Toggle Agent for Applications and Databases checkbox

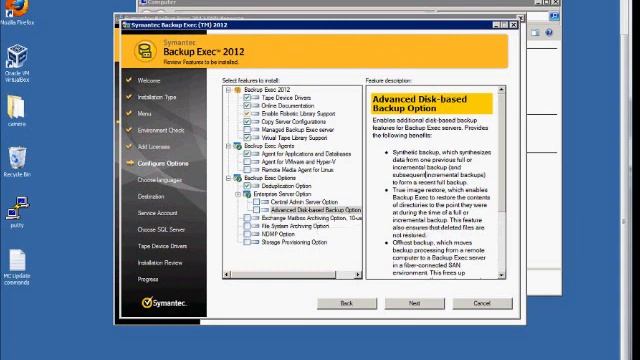click(x=247, y=154)
